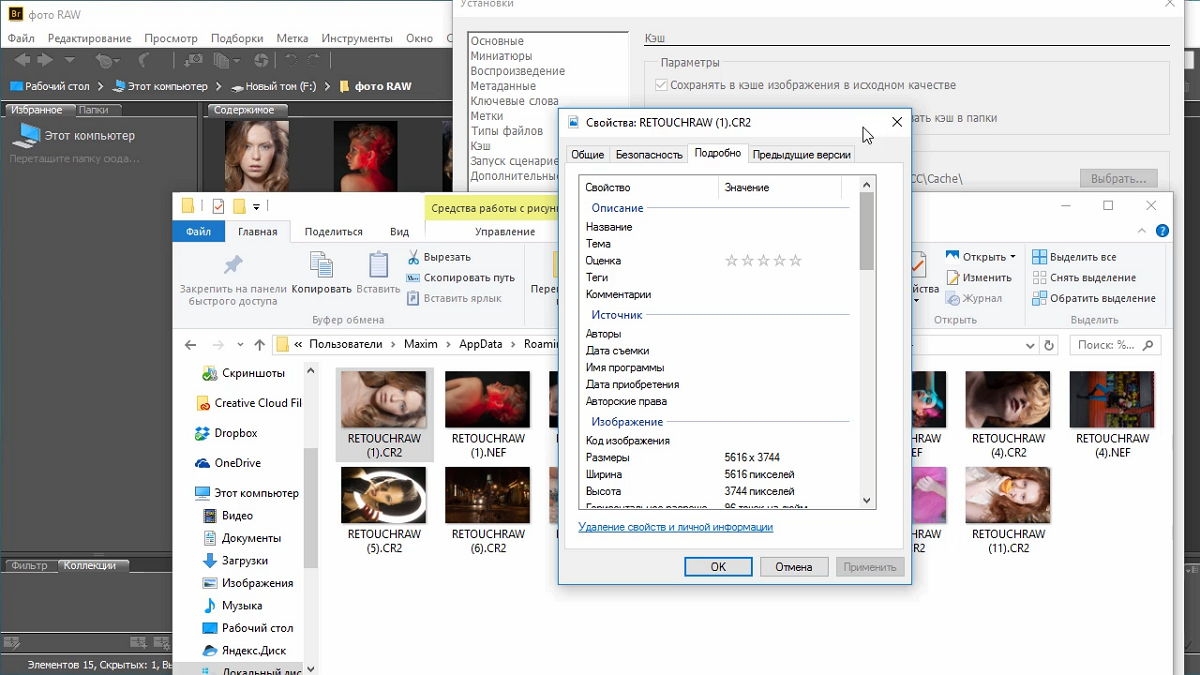Click Pin to Quick access pin icon
The image size is (1200, 675).
pyautogui.click(x=233, y=265)
